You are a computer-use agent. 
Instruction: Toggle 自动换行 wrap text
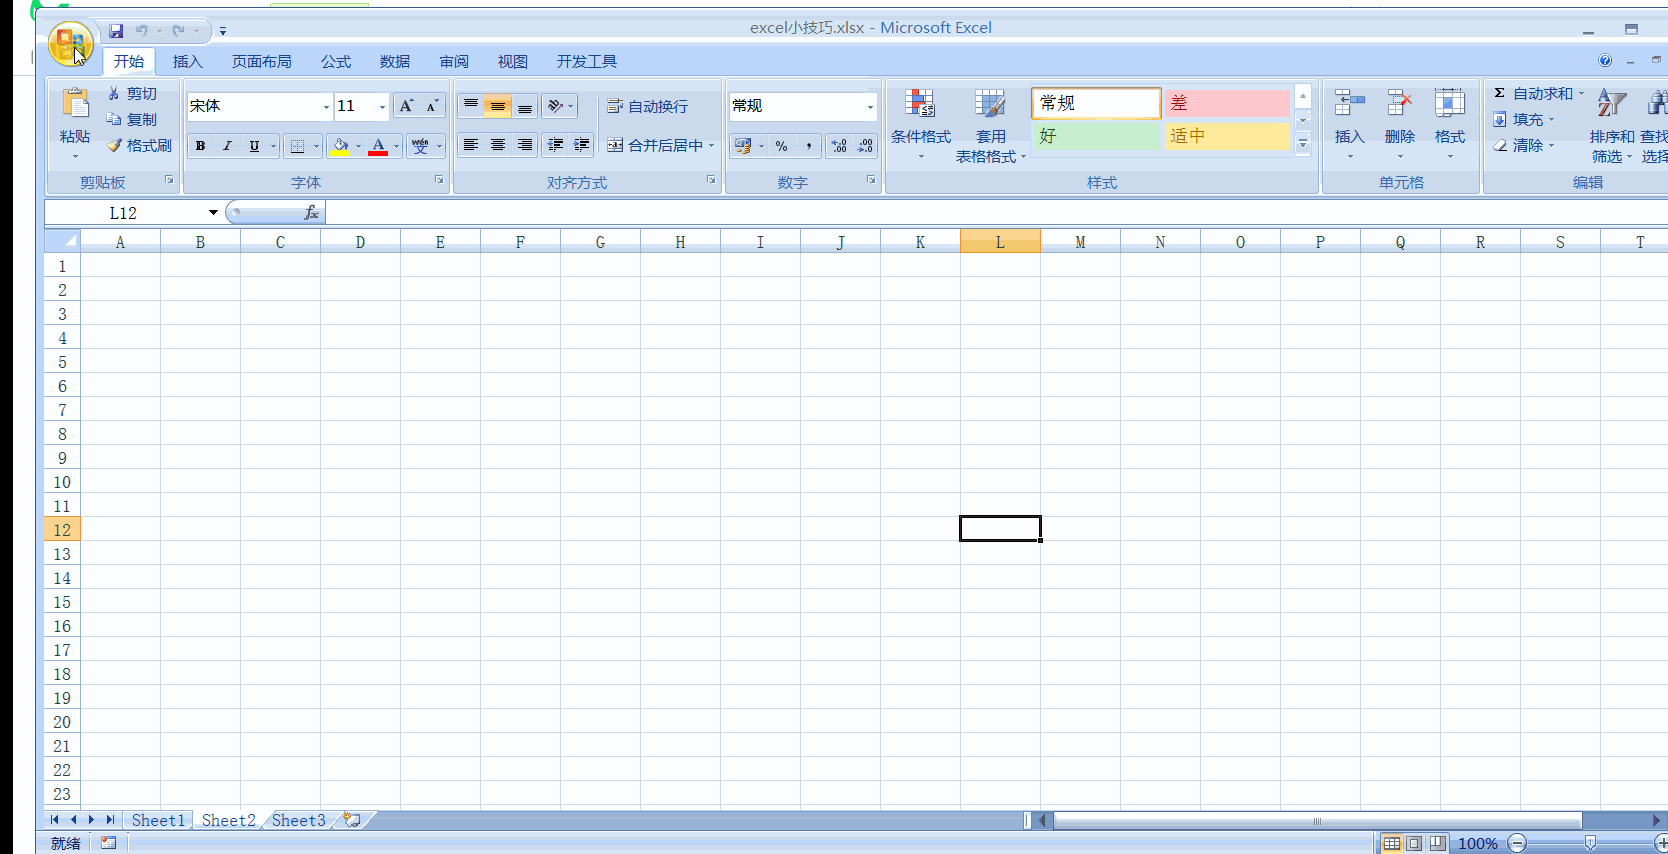point(647,106)
